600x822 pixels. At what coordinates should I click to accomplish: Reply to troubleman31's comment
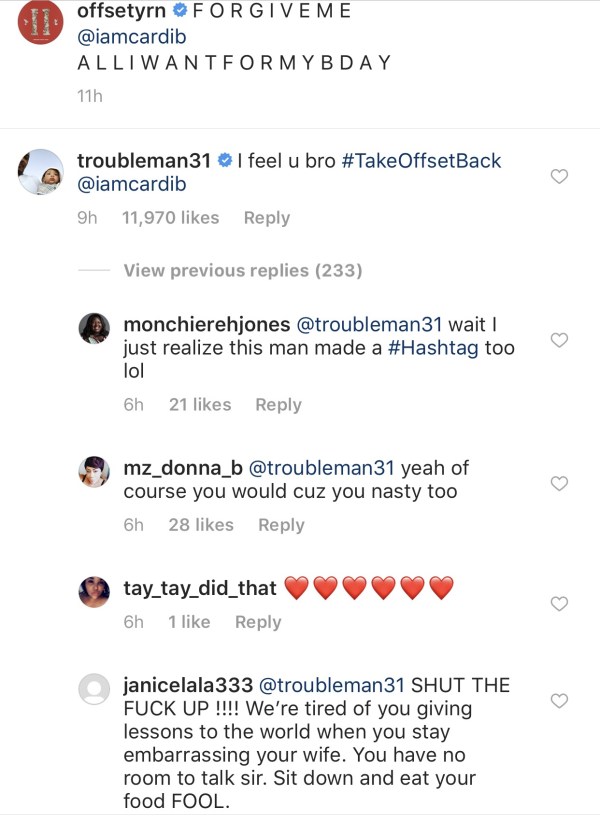coord(267,218)
